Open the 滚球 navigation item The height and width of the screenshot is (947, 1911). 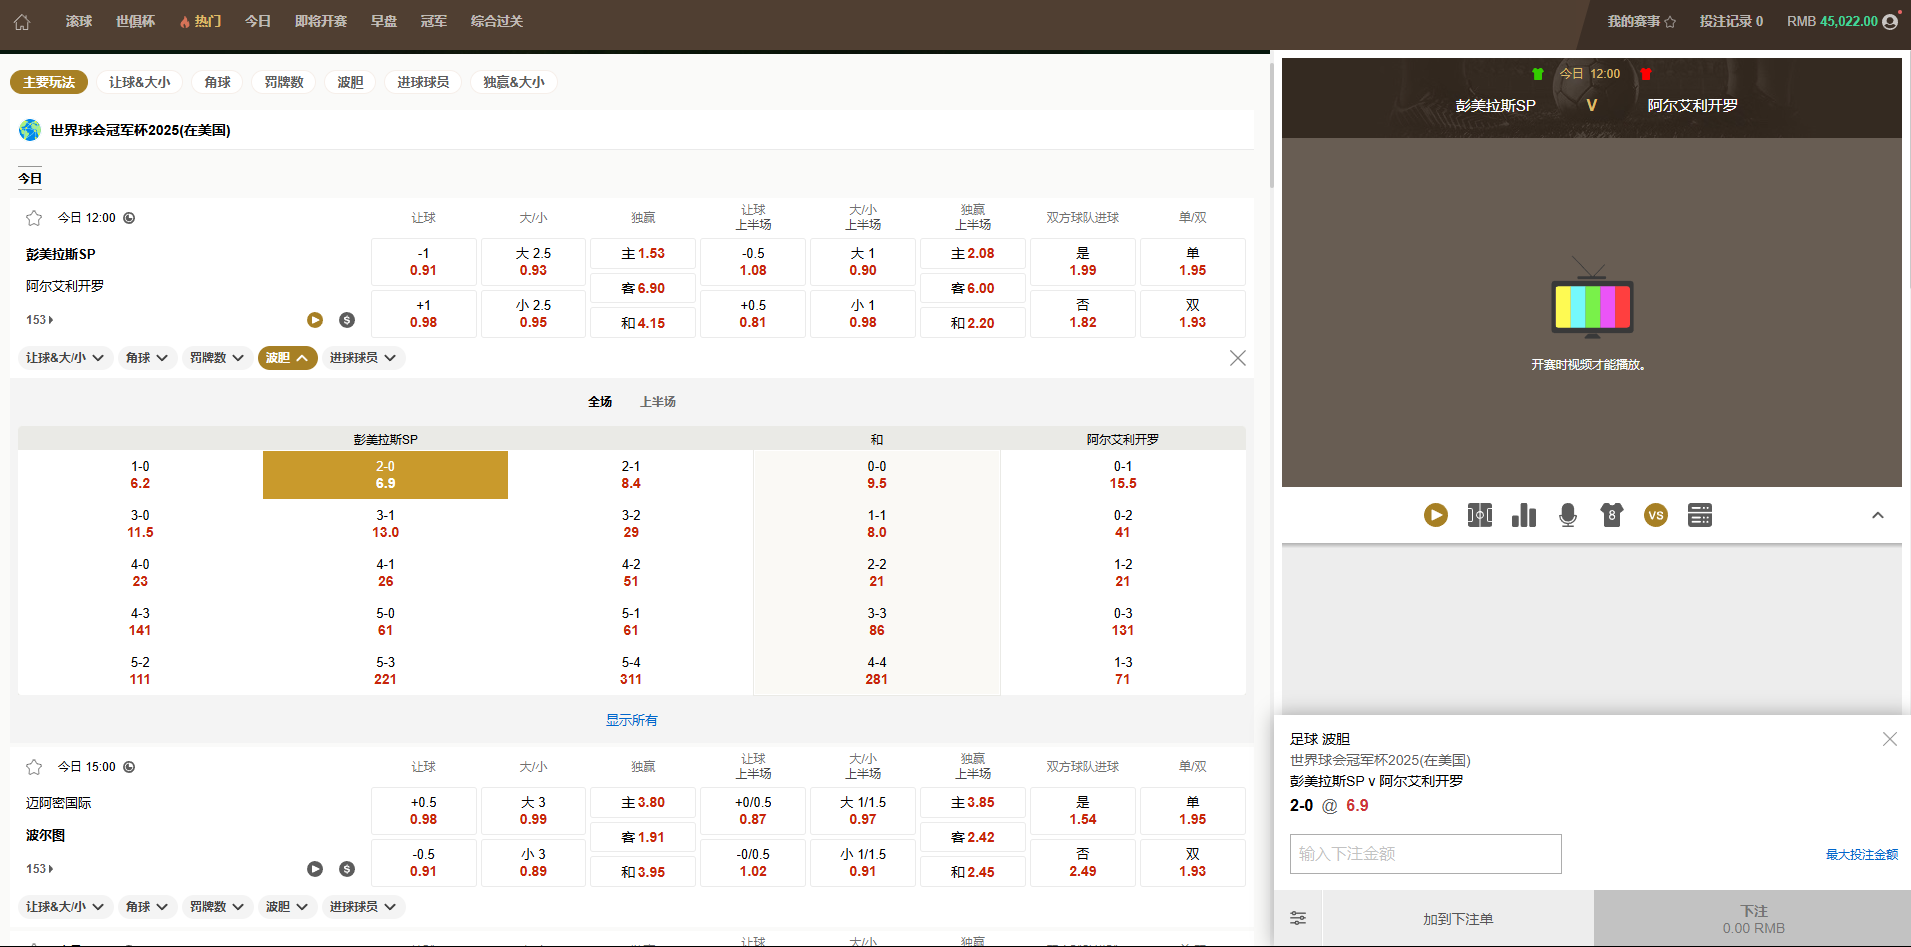79,21
